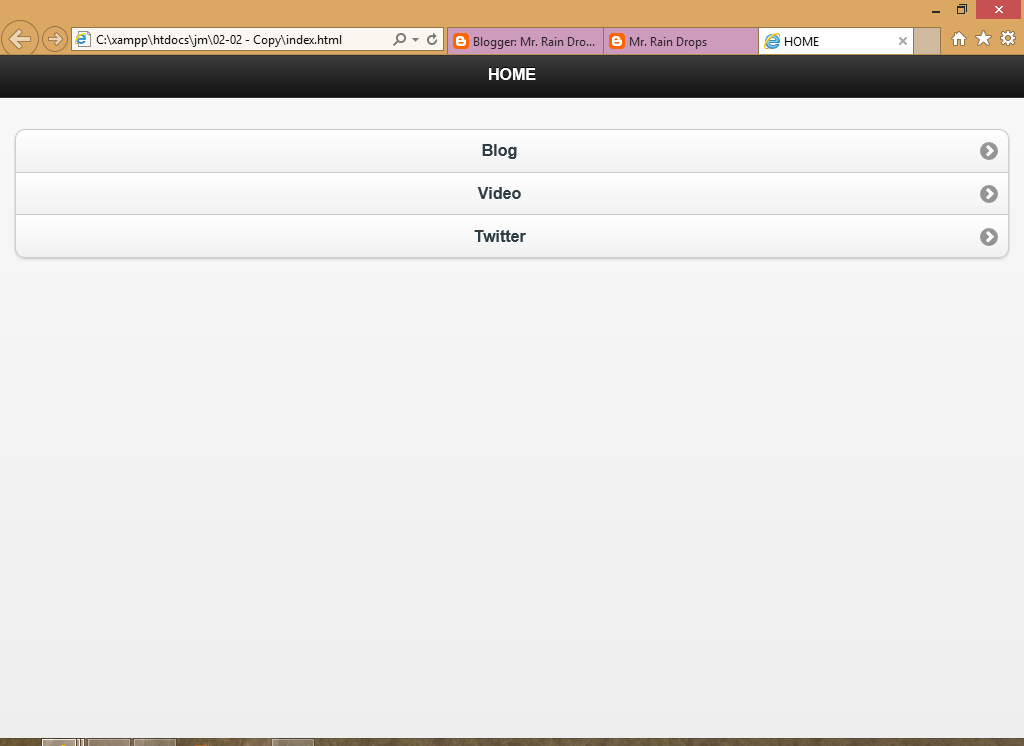
Task: Refresh the page with the reload icon
Action: coord(432,40)
